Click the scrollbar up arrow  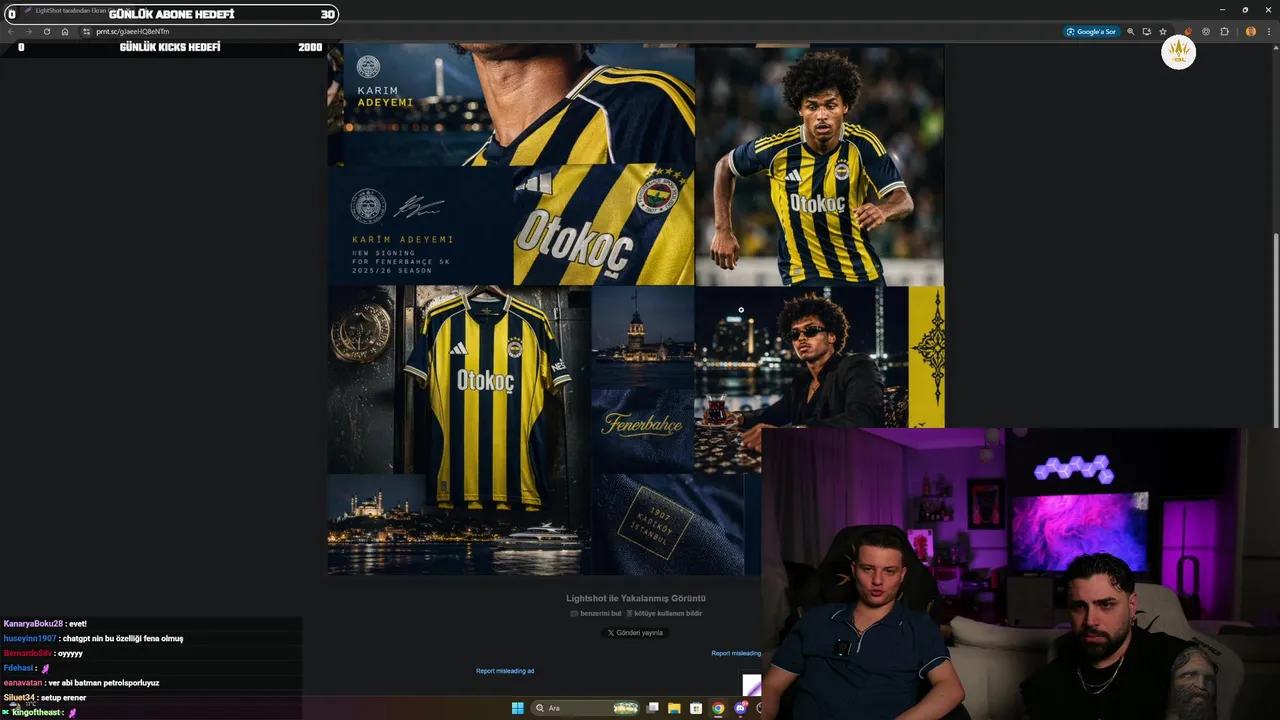pos(1275,47)
